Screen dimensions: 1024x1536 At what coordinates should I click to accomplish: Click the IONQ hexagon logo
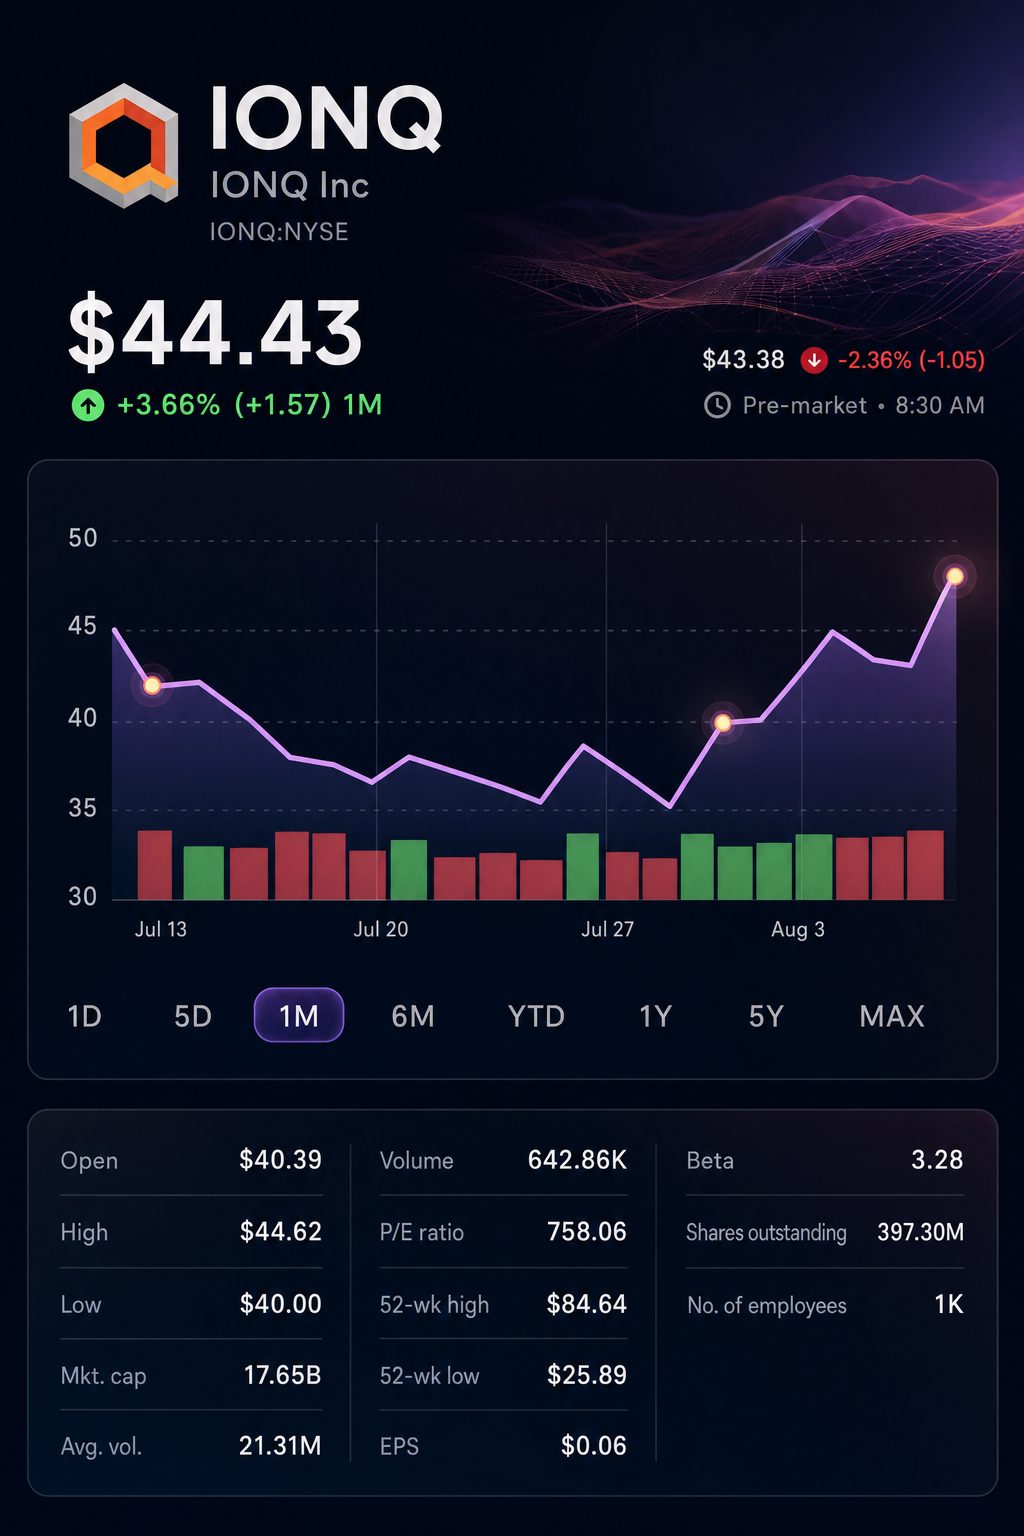(124, 145)
